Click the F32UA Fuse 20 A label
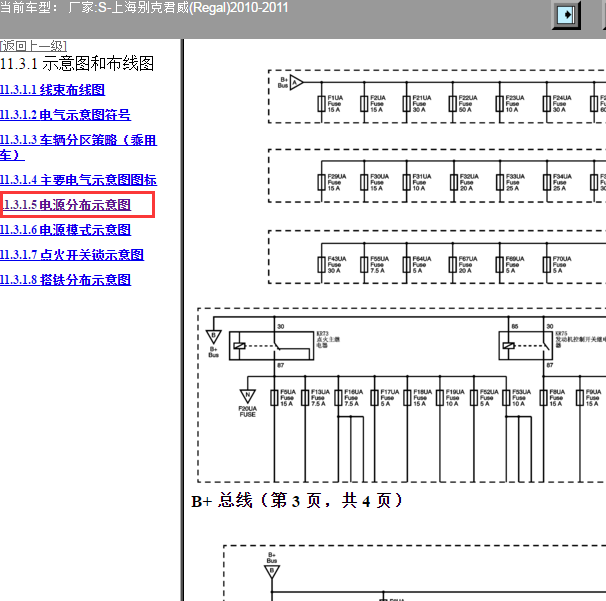Image resolution: width=606 pixels, height=601 pixels. click(x=469, y=182)
